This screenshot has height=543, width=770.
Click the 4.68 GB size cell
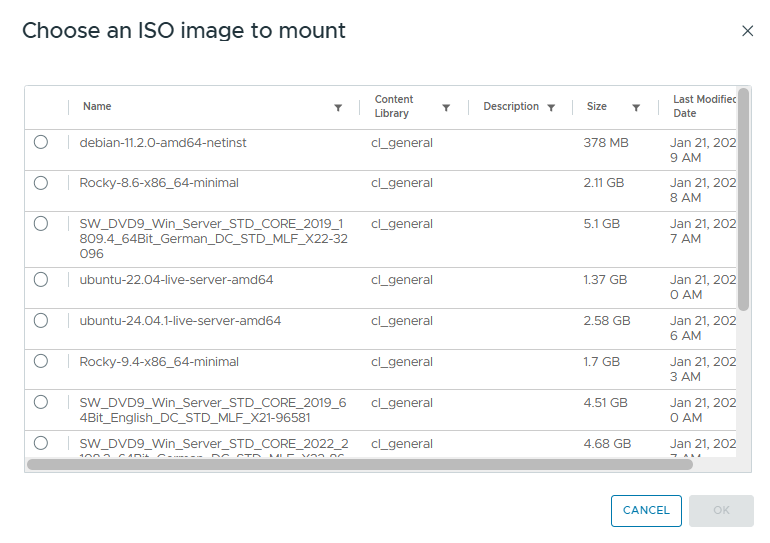607,444
